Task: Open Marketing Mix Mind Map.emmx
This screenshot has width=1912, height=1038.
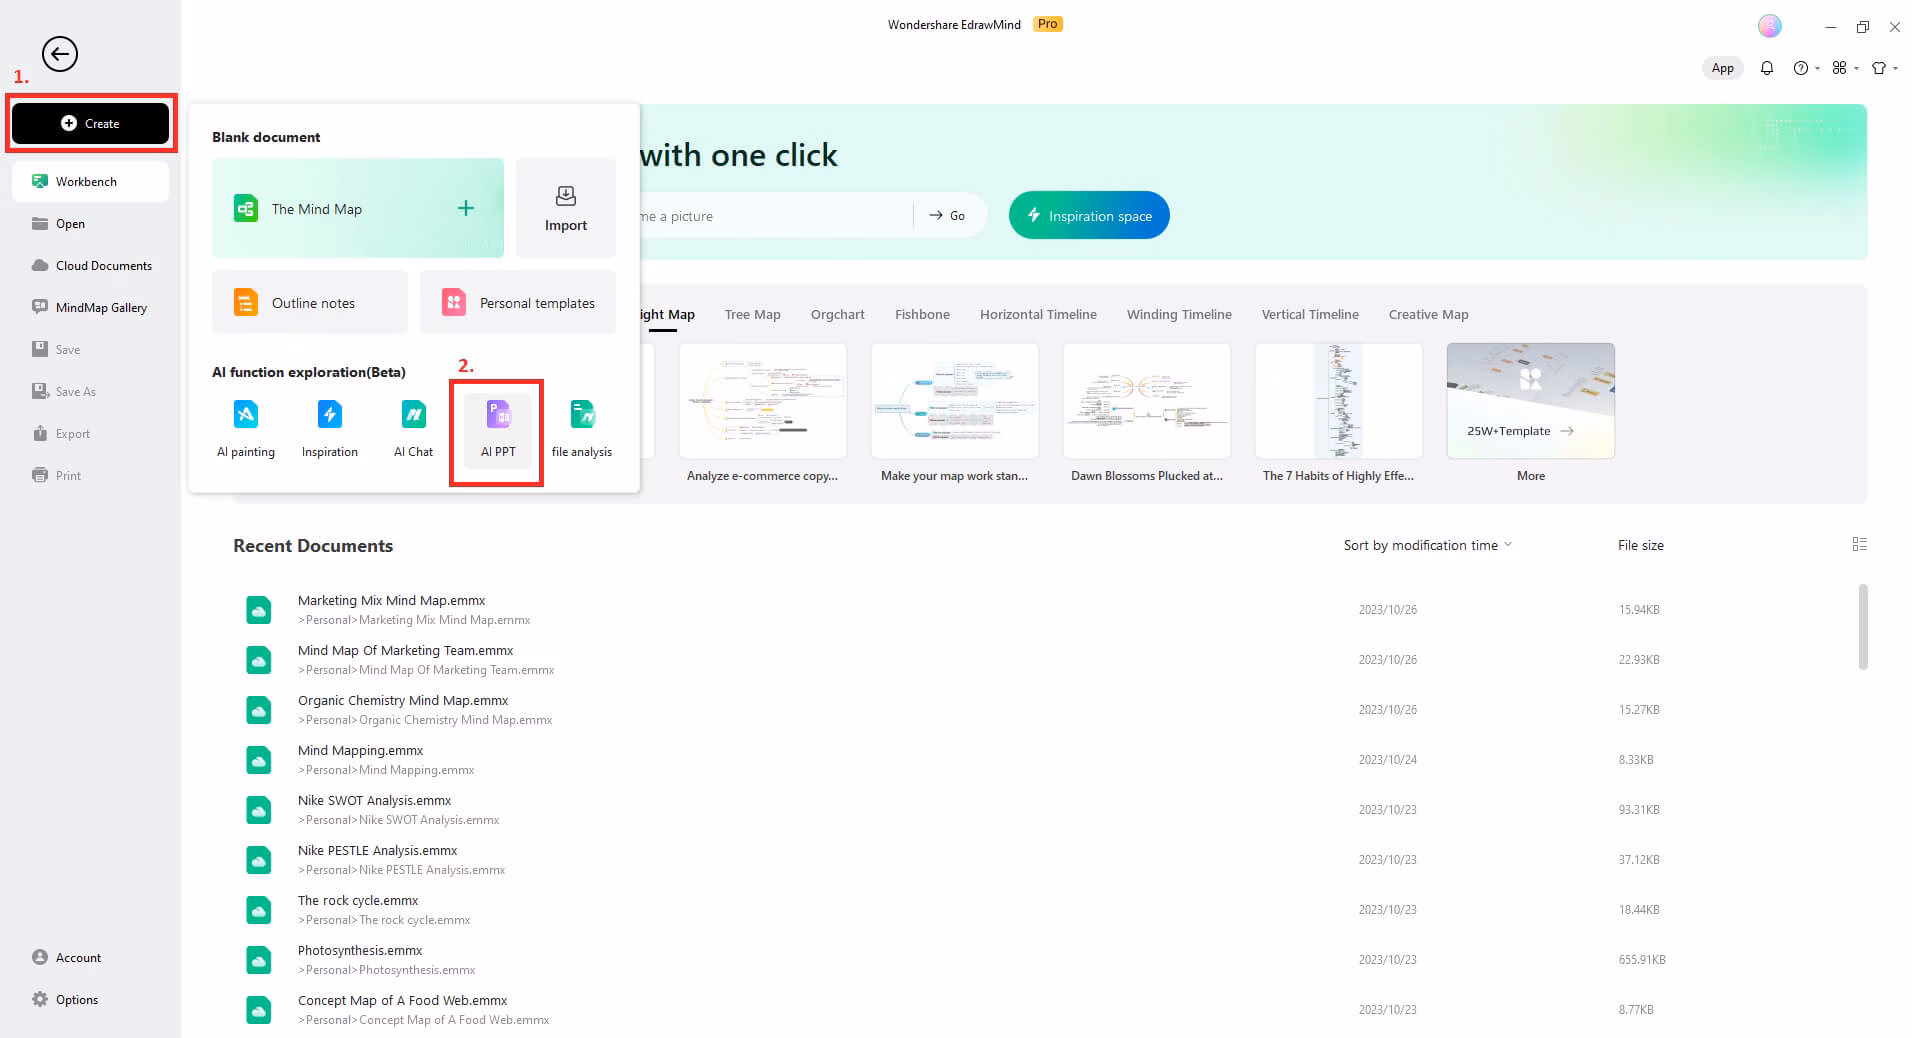Action: pos(391,600)
